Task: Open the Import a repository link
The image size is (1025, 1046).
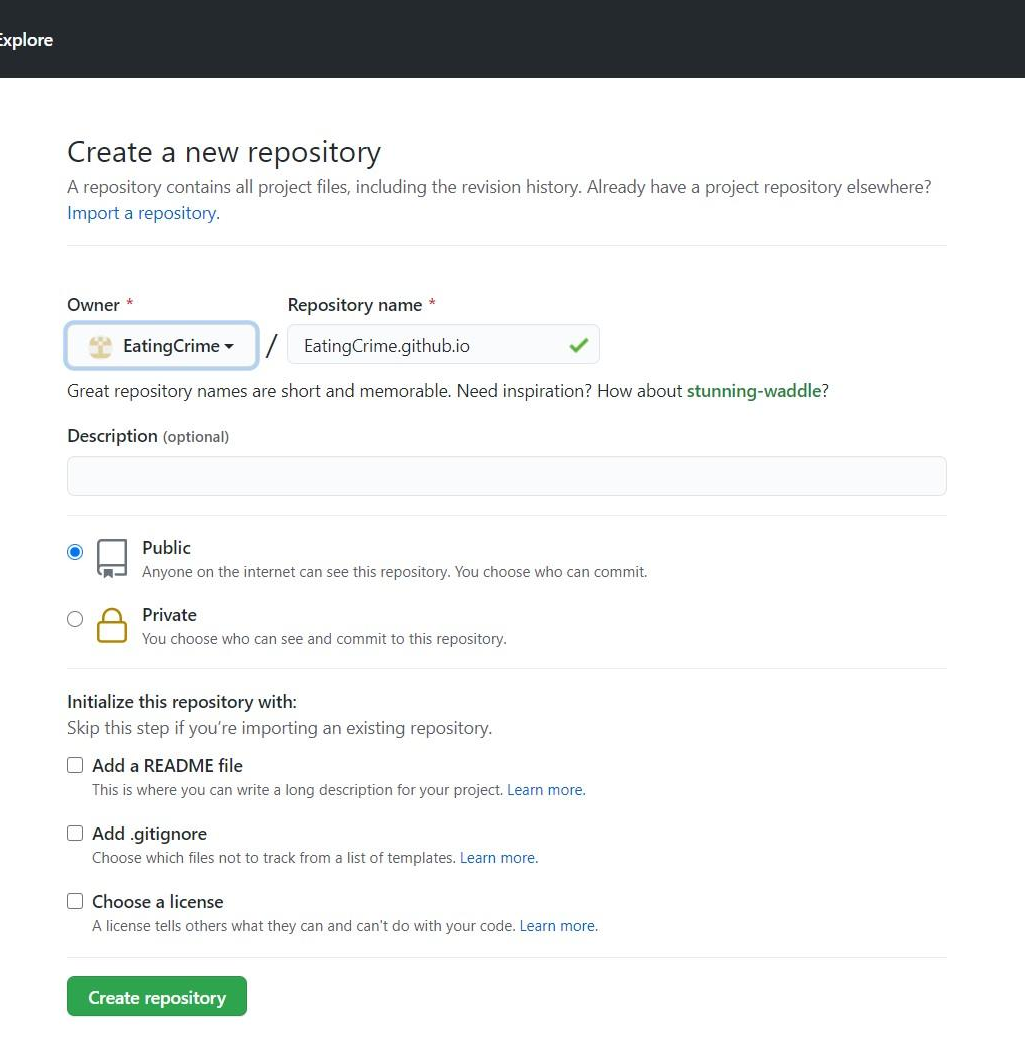Action: pyautogui.click(x=143, y=213)
